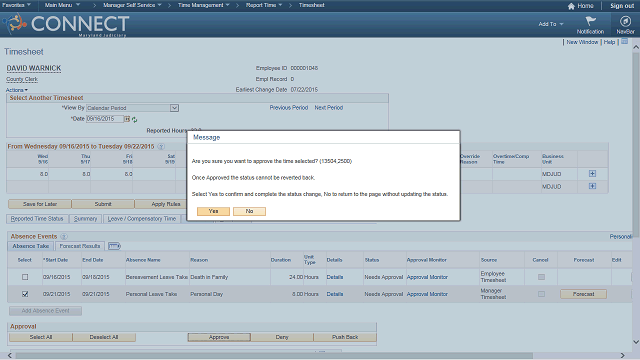Screen dimensions: 640x360
Task: Click the County Clerk link
Action: click(x=22, y=79)
